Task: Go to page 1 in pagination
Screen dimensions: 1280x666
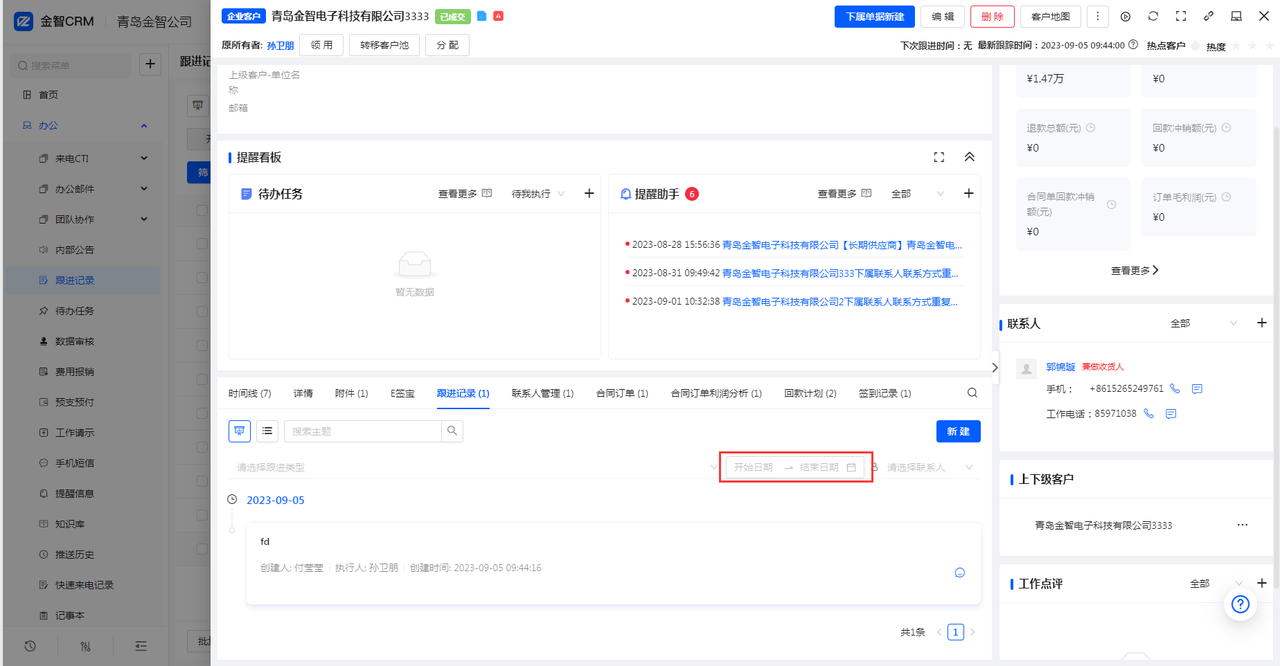Action: click(x=956, y=632)
